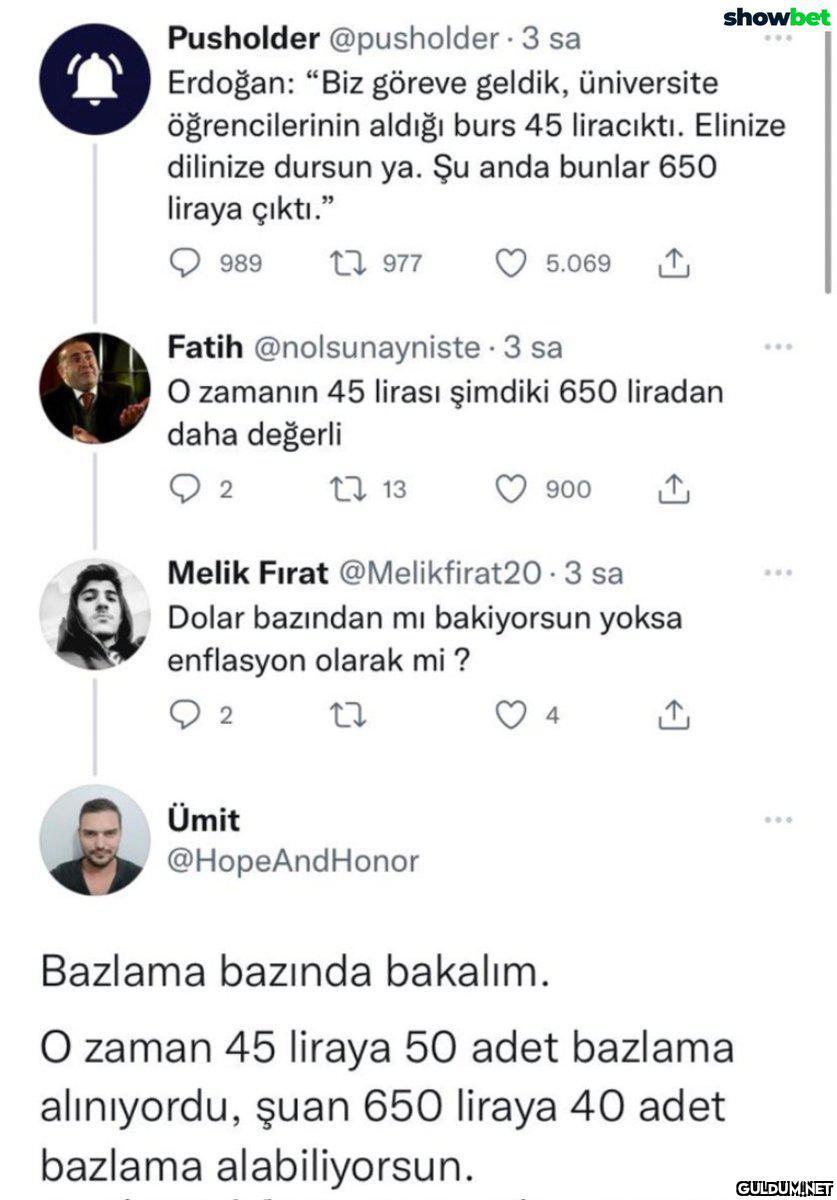Reply to Melik Fırat's tweet
The image size is (837, 1200).
tap(183, 714)
